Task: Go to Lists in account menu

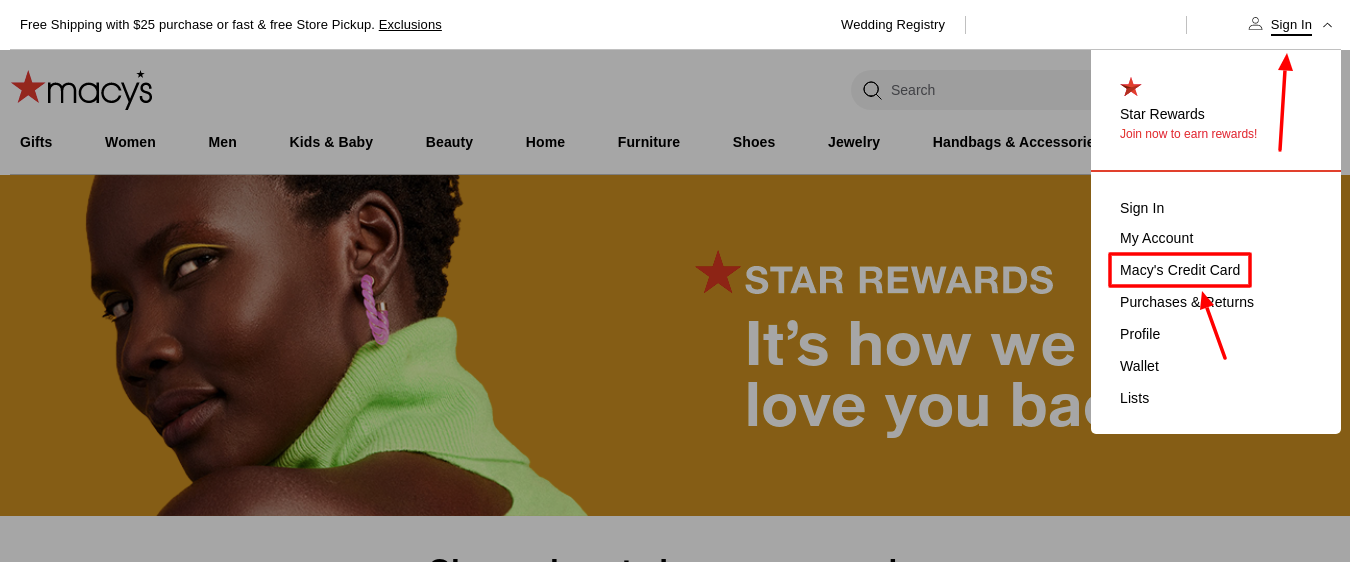Action: pos(1134,398)
